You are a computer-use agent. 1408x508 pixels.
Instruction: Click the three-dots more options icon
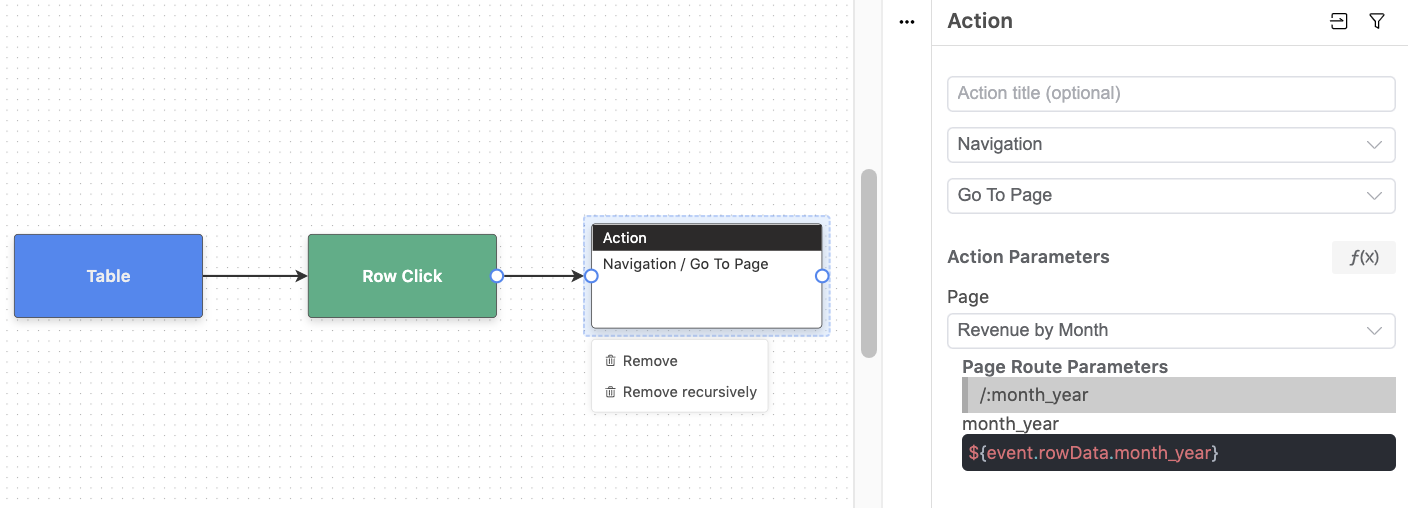(907, 22)
